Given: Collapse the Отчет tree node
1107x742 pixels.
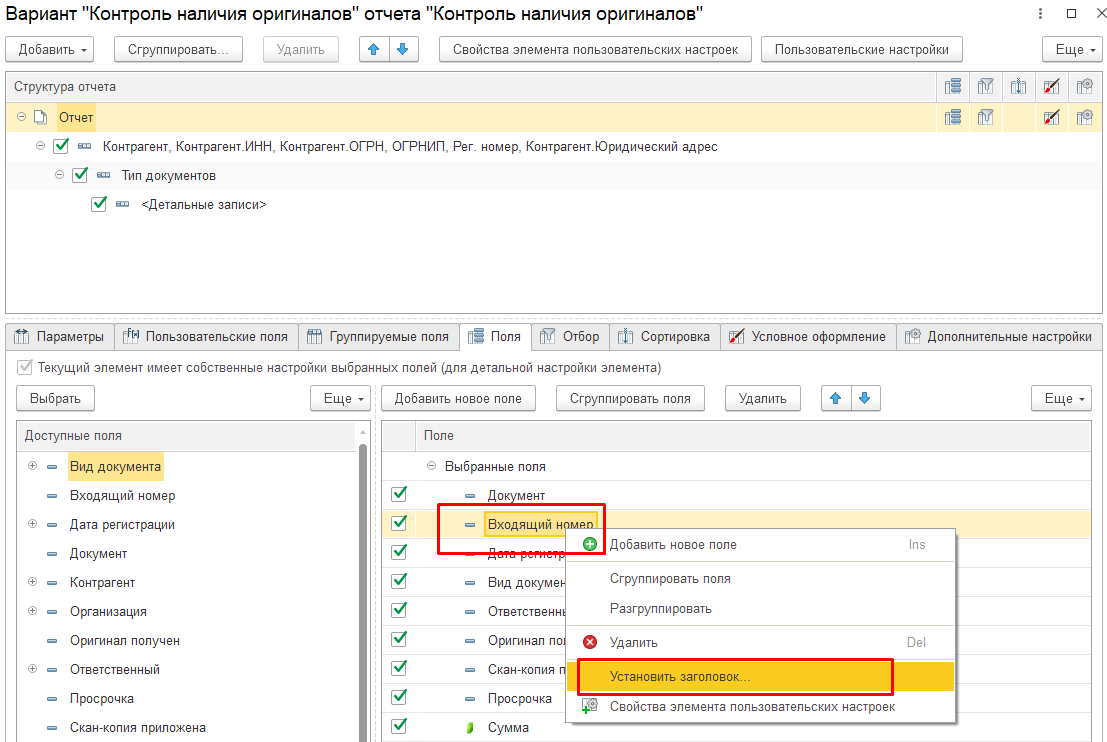Looking at the screenshot, I should [x=21, y=116].
